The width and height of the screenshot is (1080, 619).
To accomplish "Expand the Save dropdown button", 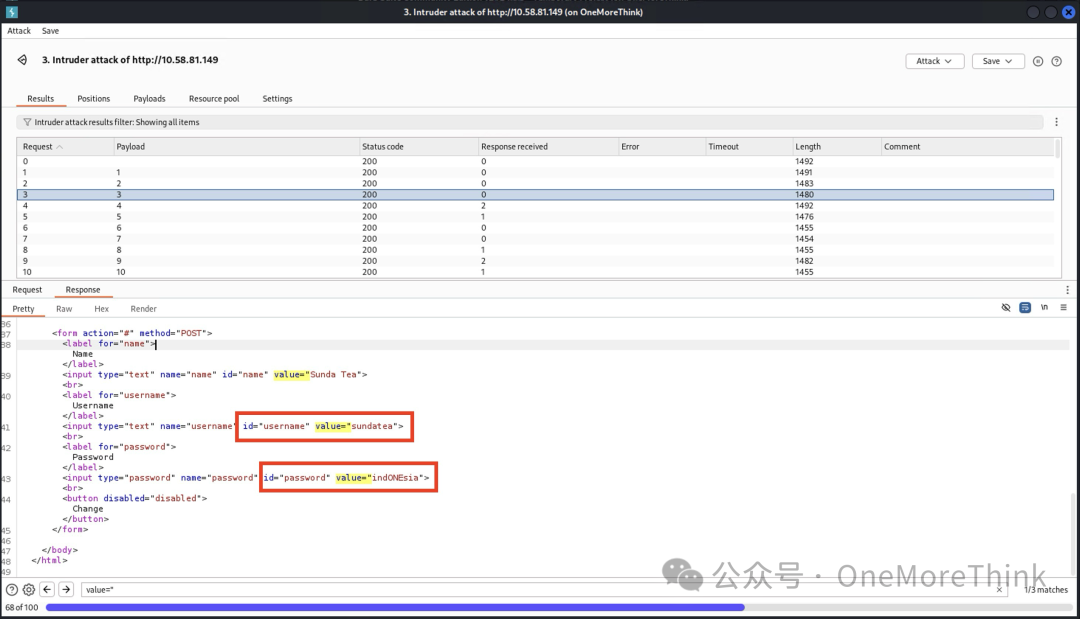I will click(x=998, y=61).
